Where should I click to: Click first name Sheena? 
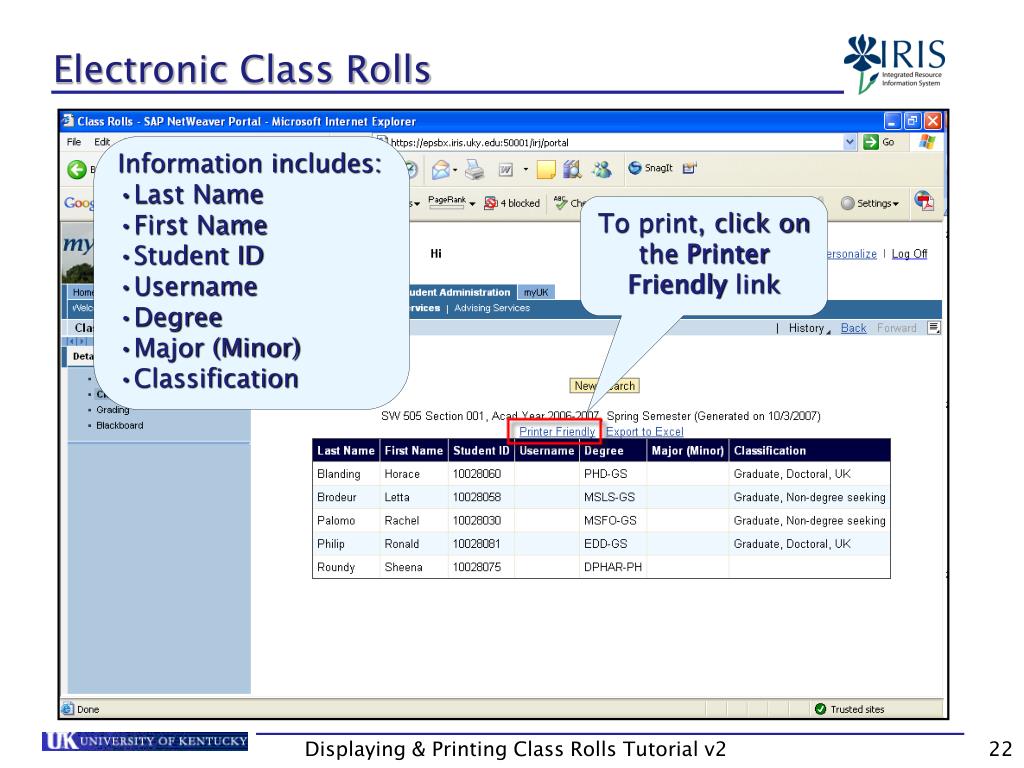403,568
